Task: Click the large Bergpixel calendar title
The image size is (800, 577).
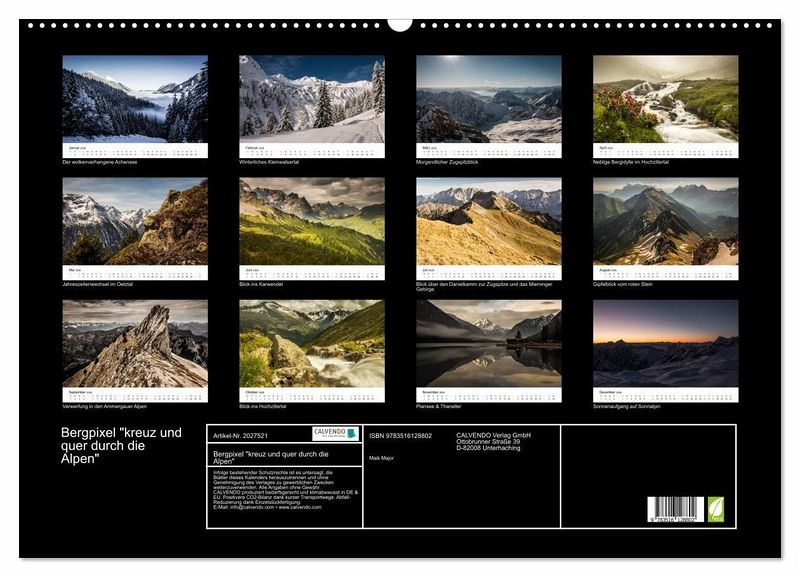Action: point(121,445)
